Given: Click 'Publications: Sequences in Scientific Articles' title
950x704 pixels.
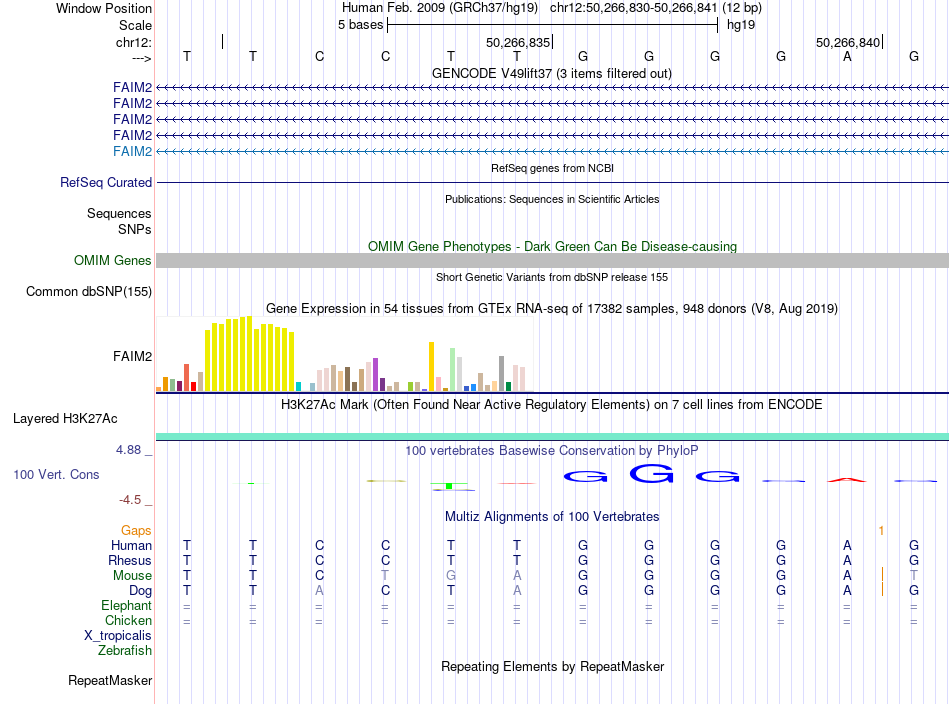Looking at the screenshot, I should pos(552,199).
